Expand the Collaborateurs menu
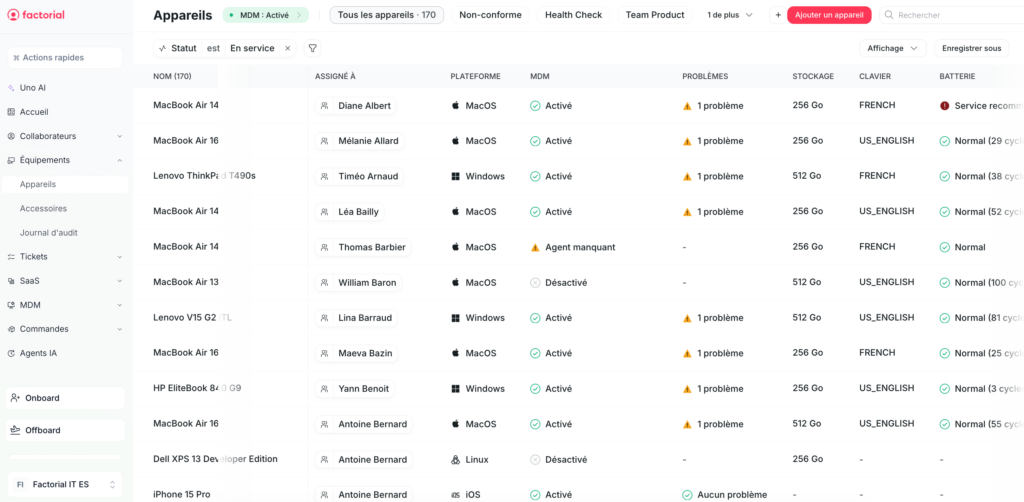The image size is (1024, 502). [120, 136]
